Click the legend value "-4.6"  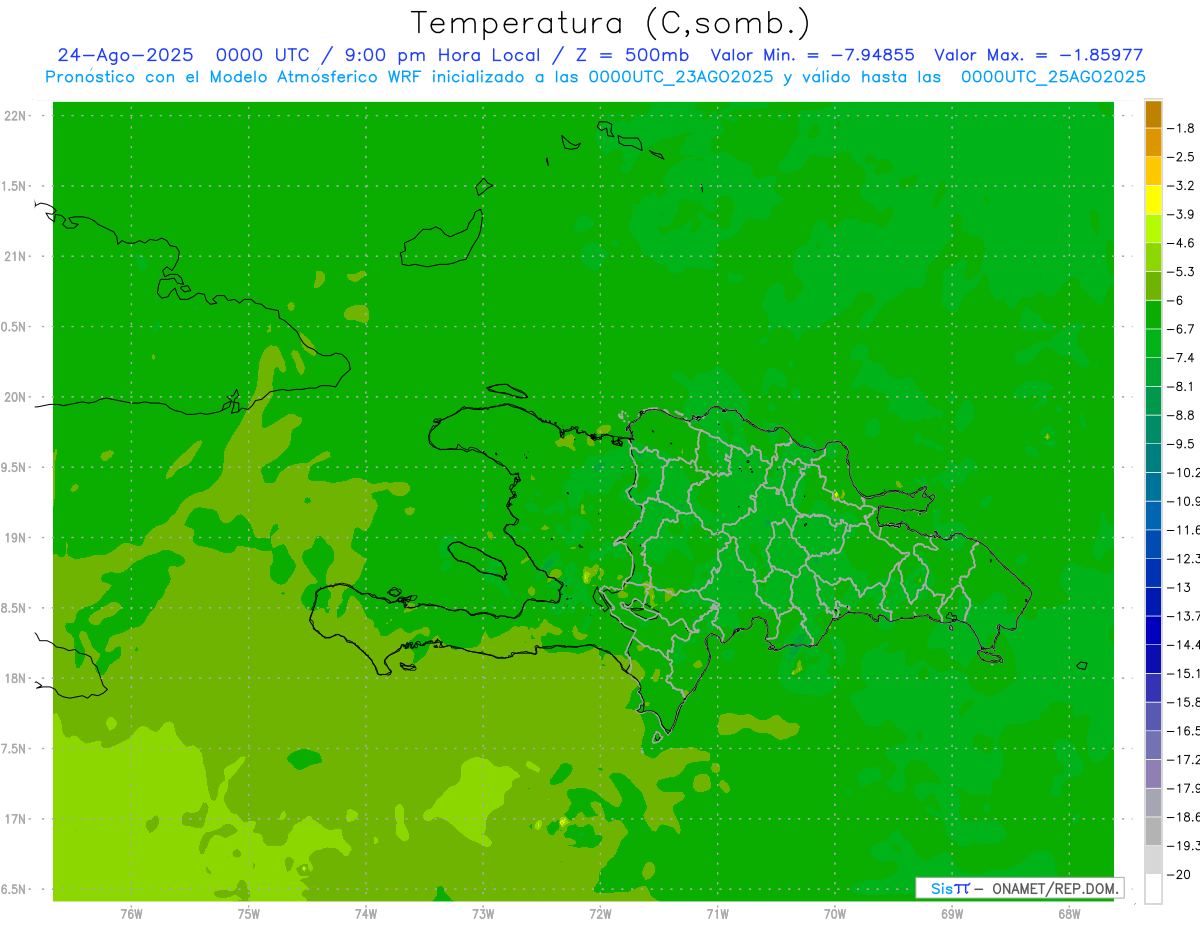click(x=1182, y=243)
